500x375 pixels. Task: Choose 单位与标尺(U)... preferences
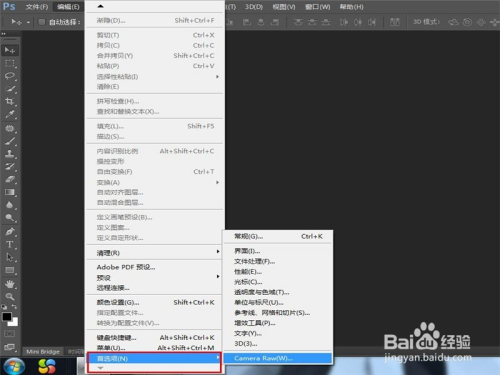[x=278, y=302]
